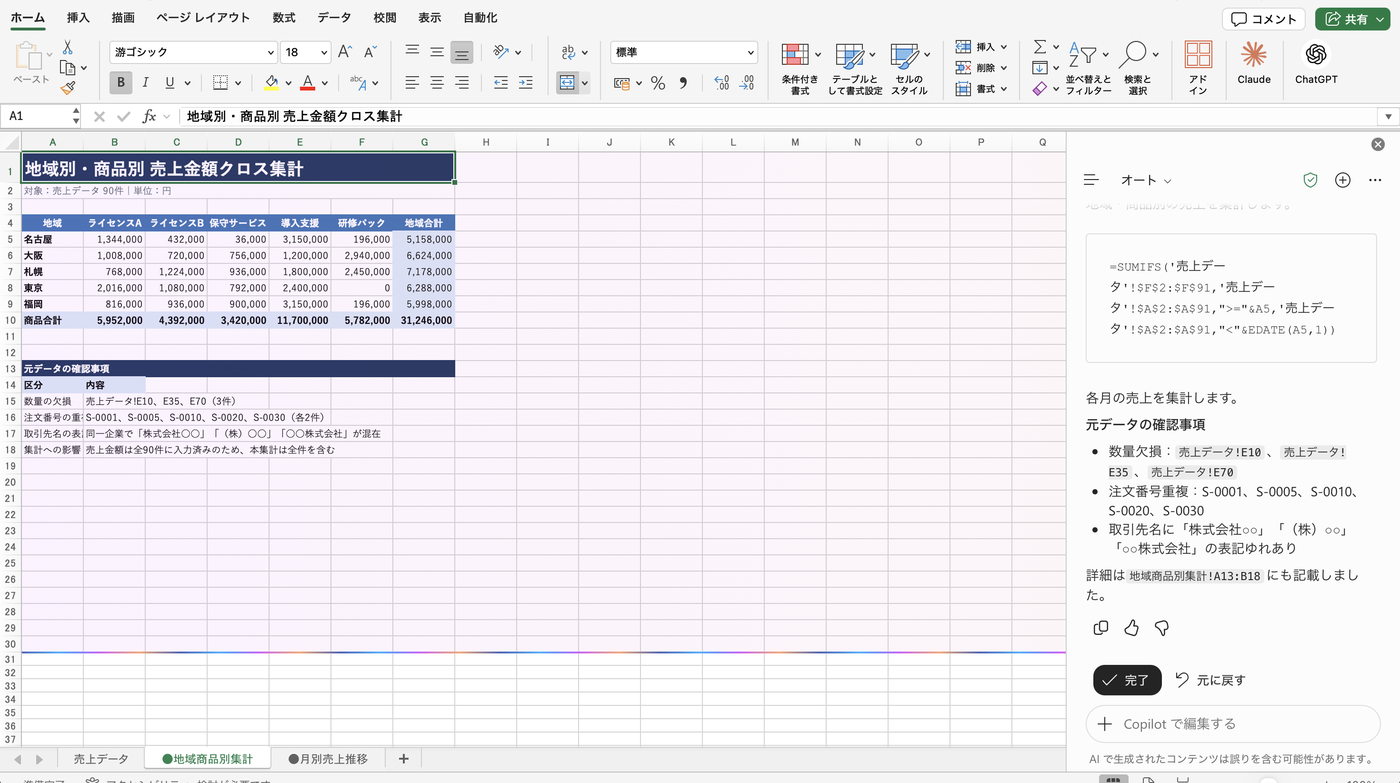The width and height of the screenshot is (1400, 783).
Task: Open the 挿入 insert cells dropdown
Action: [x=1004, y=47]
